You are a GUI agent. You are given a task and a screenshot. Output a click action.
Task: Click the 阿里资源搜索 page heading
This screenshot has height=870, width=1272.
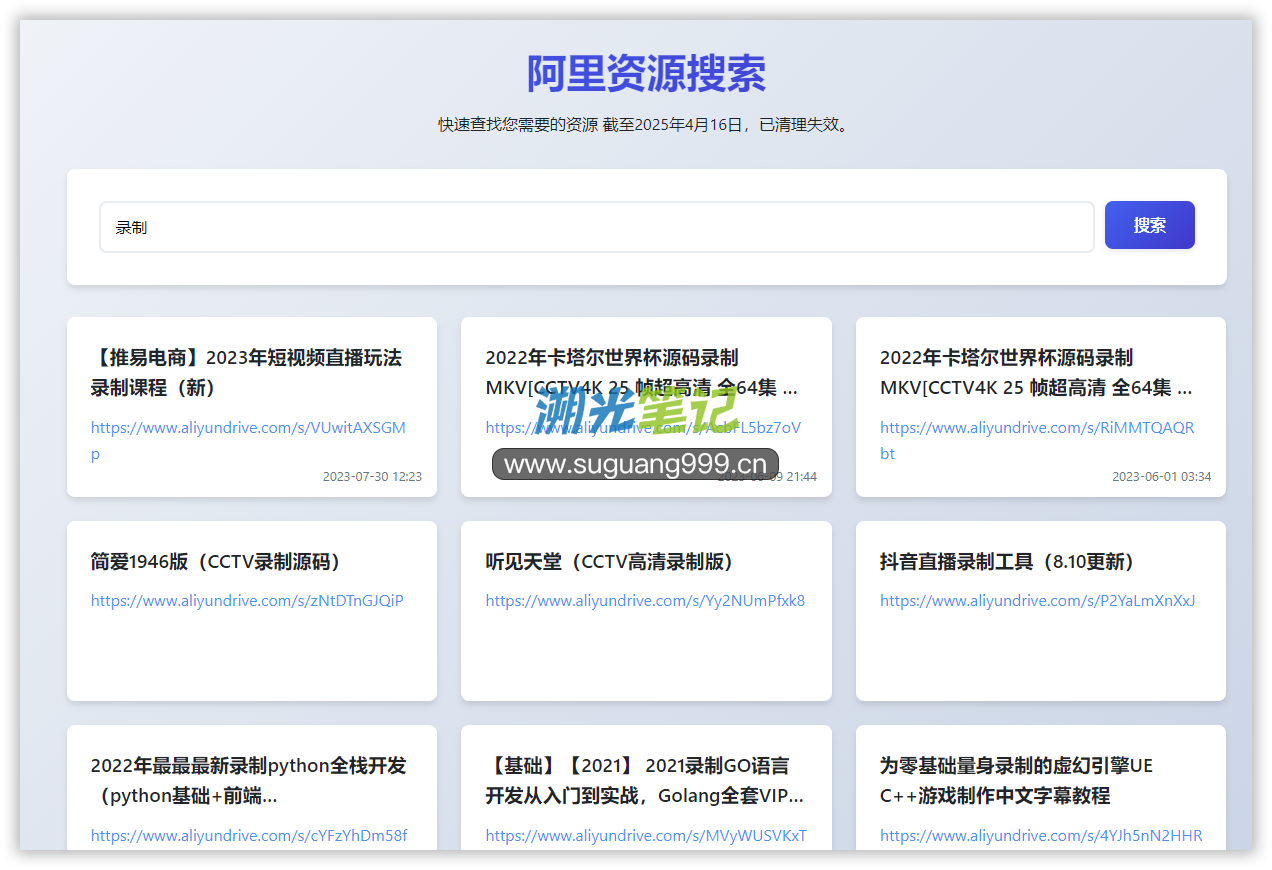pos(646,74)
